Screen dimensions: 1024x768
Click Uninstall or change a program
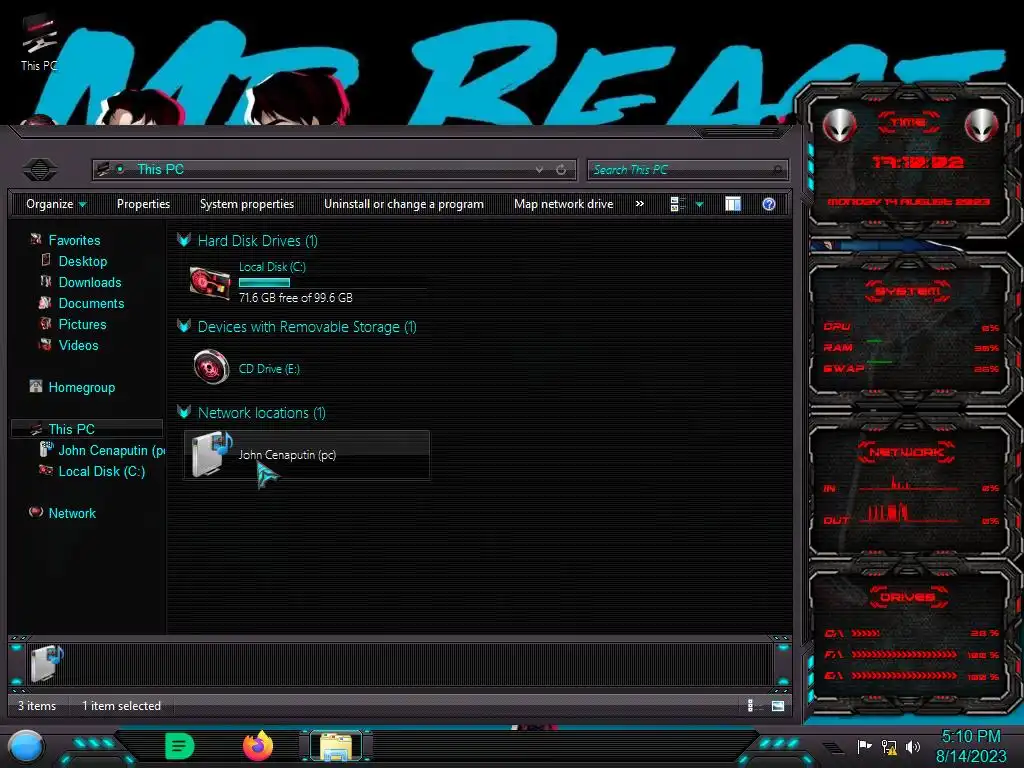tap(404, 204)
